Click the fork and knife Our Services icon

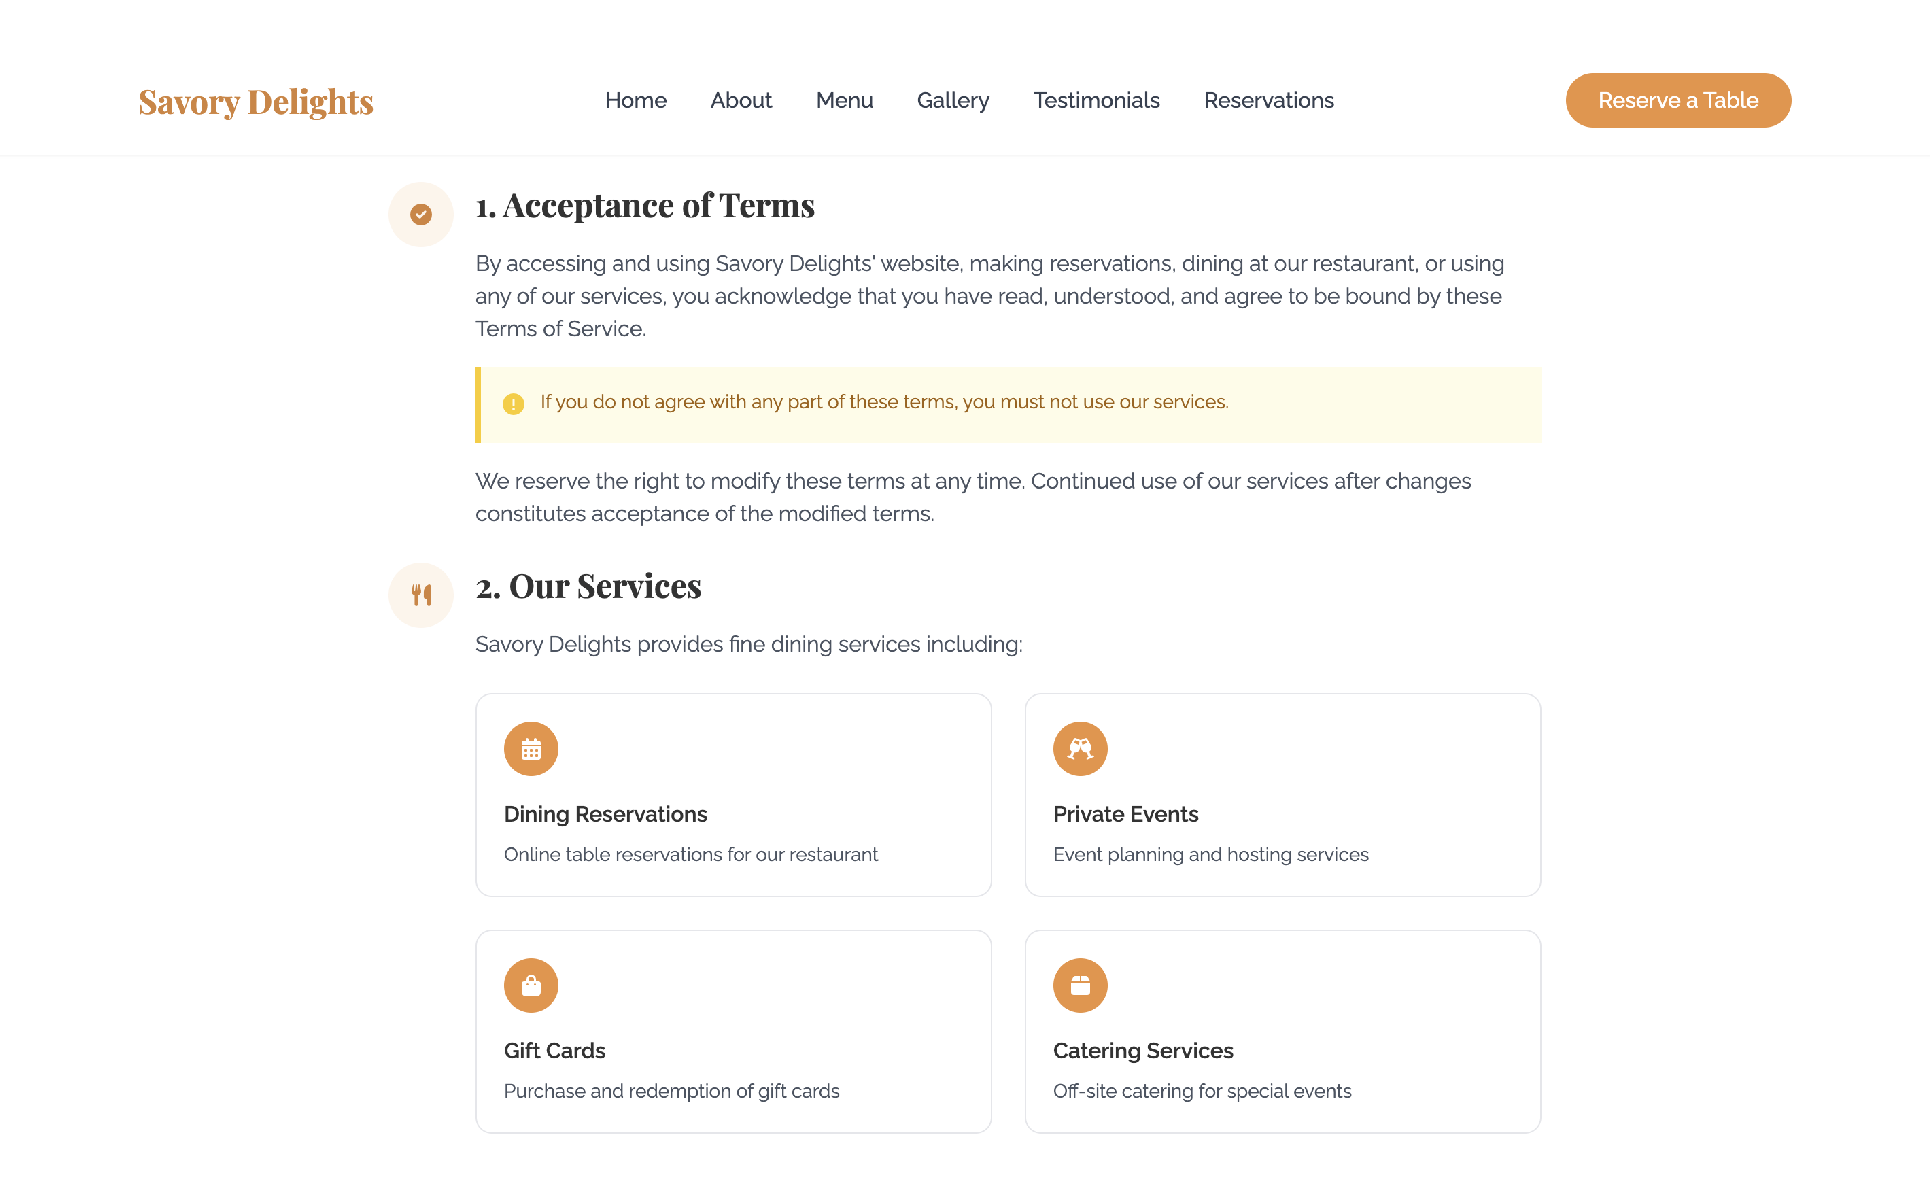coord(421,595)
